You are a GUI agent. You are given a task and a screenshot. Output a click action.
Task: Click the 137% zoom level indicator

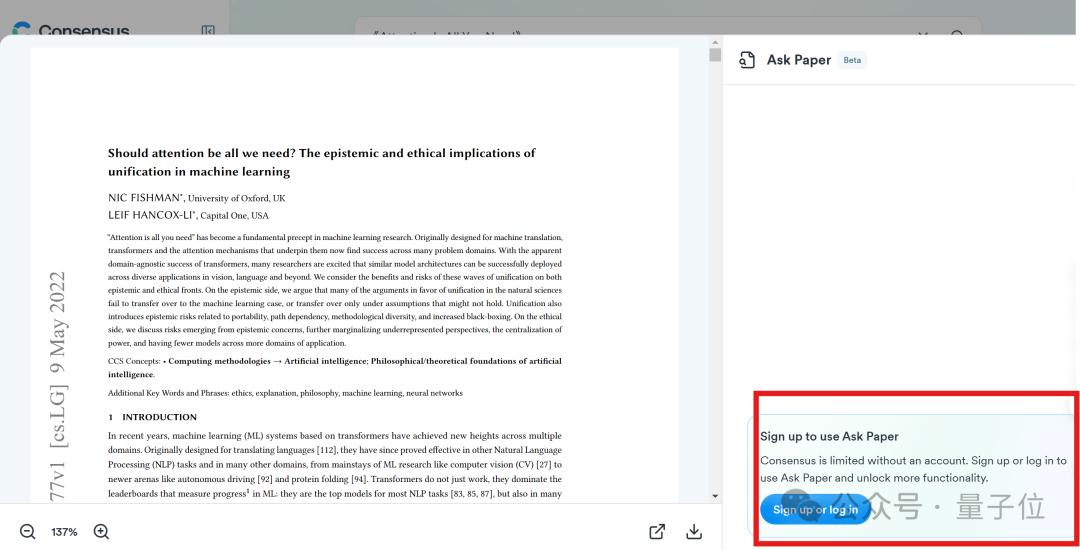64,532
